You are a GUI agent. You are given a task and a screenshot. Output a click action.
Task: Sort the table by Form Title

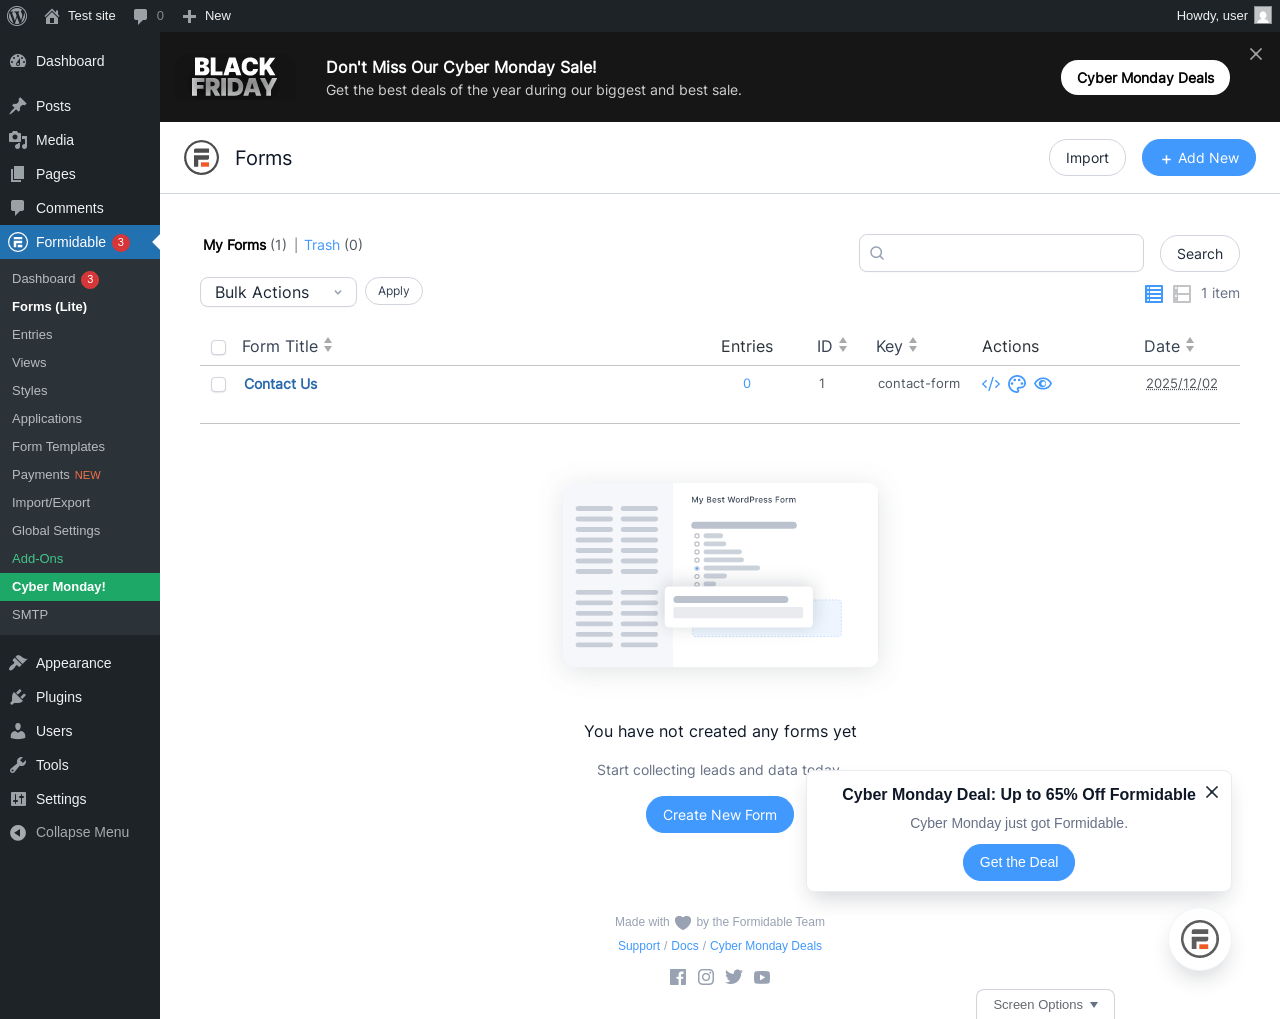(x=287, y=346)
